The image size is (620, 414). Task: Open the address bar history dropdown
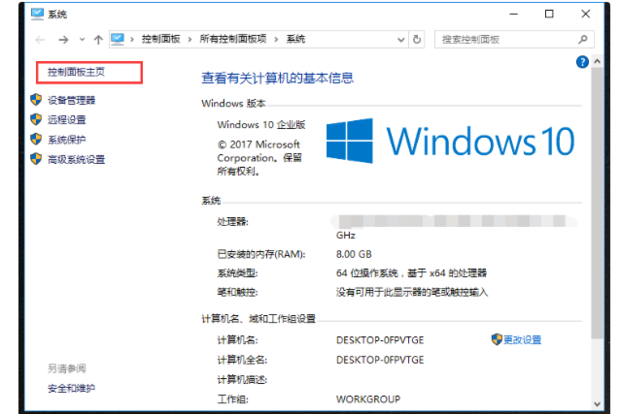(401, 40)
